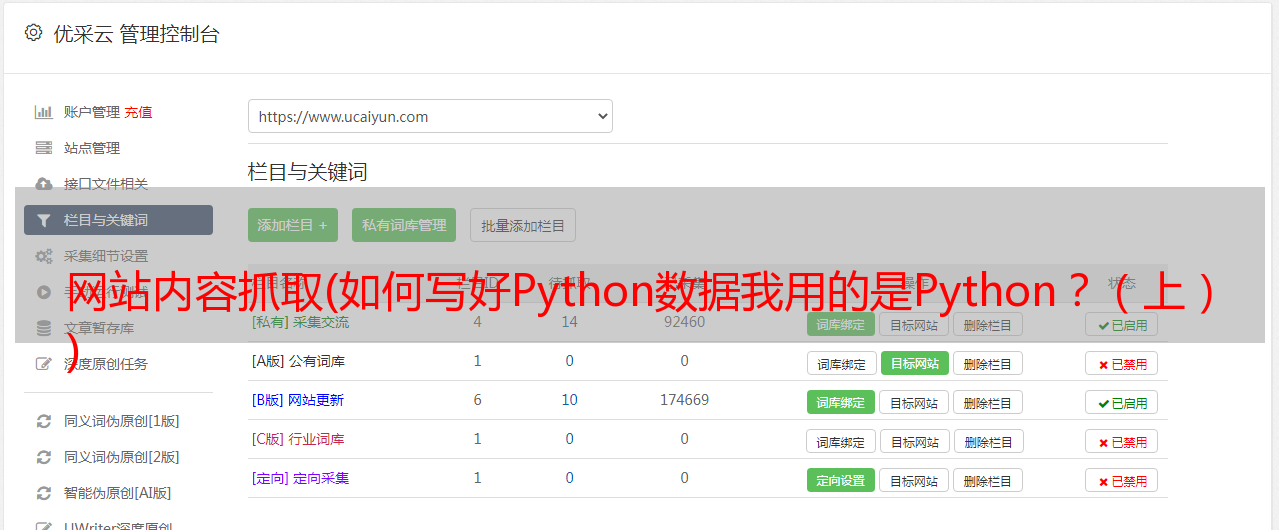
Task: Click the 私有词库管理 button
Action: (404, 225)
